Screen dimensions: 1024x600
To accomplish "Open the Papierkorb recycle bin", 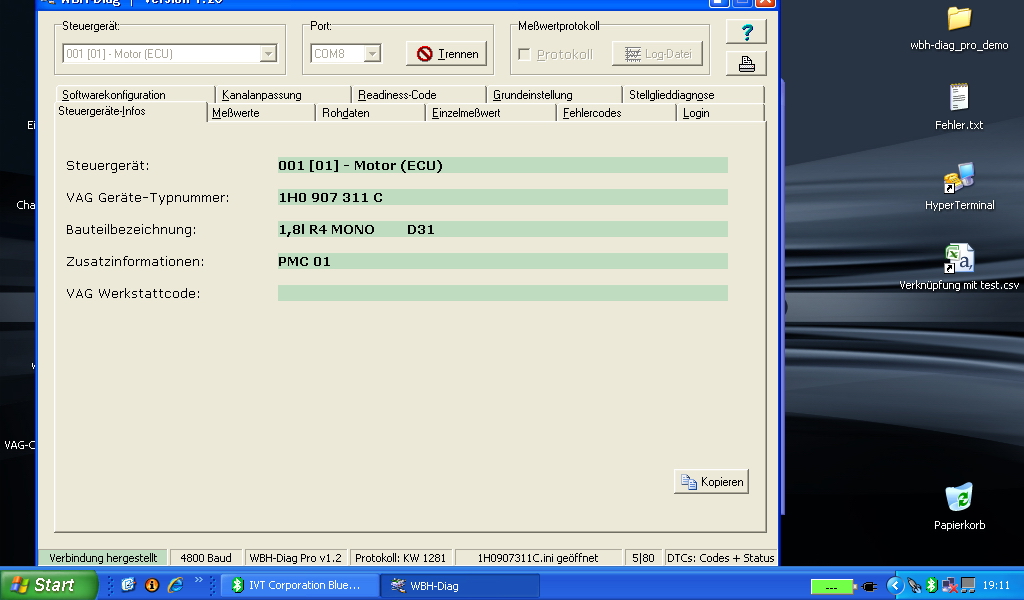I will point(959,507).
